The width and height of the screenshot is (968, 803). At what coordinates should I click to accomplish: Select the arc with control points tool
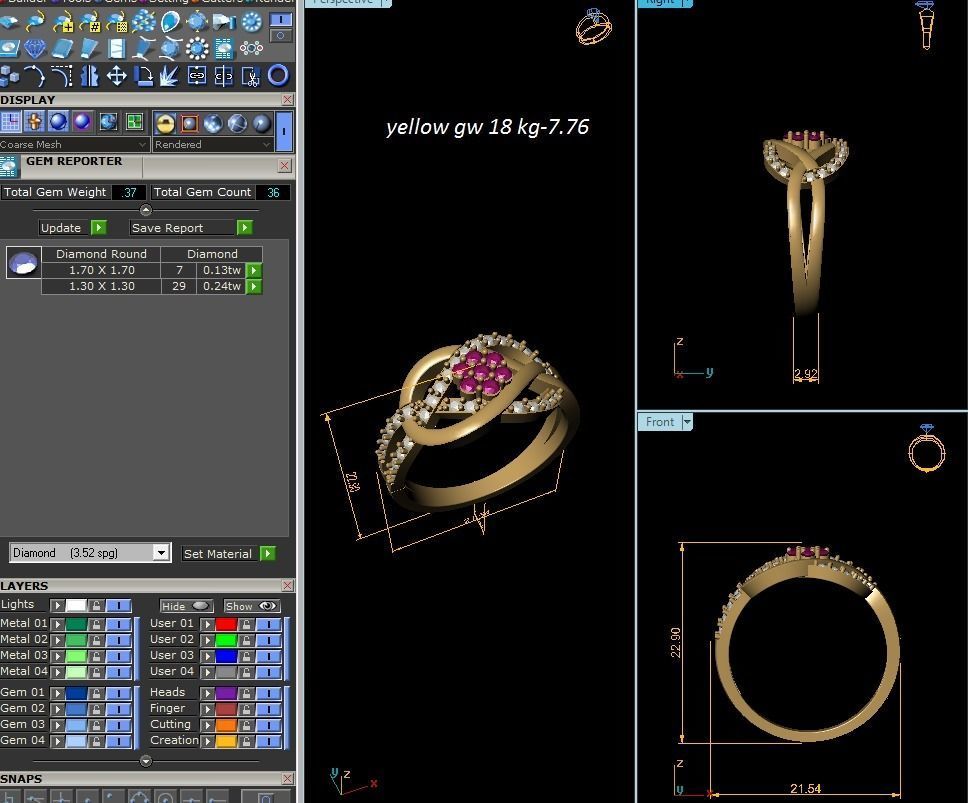coord(36,75)
